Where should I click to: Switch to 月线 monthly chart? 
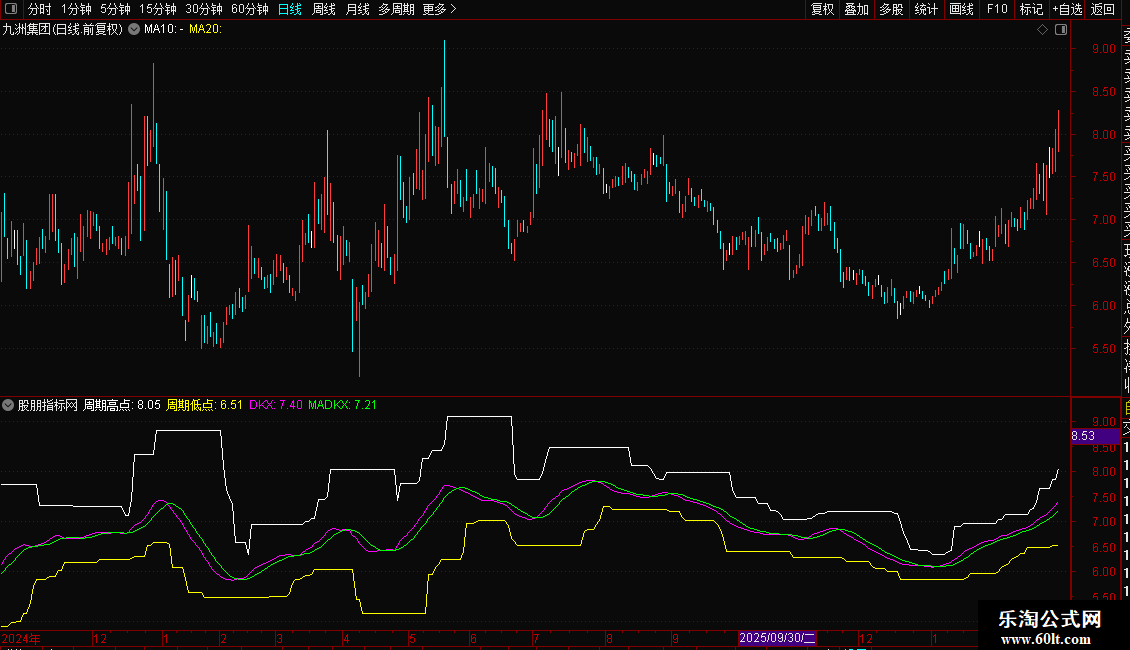click(x=357, y=9)
